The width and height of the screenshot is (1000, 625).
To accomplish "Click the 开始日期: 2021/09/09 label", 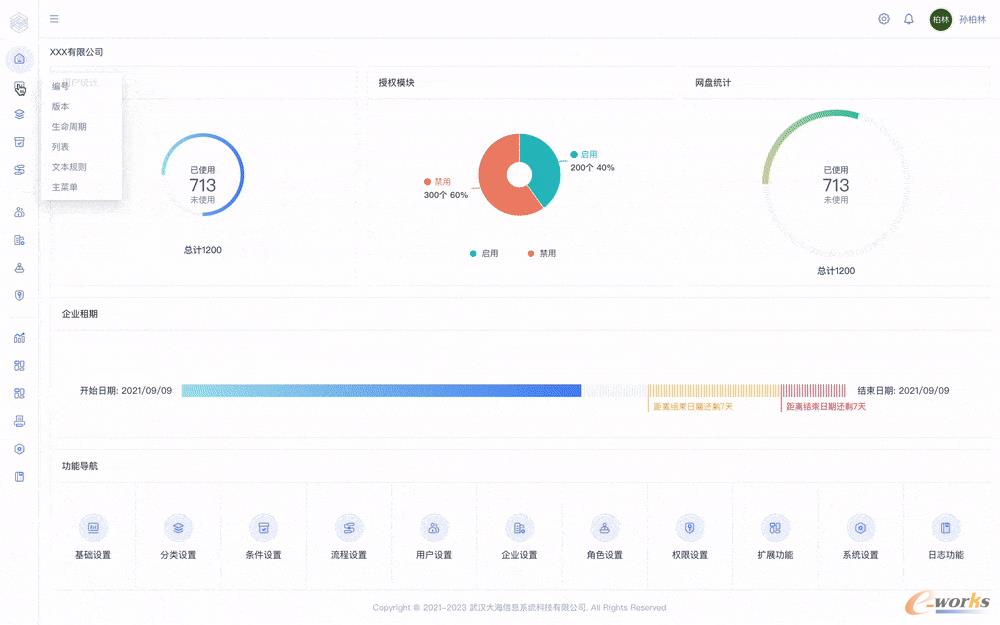I will pyautogui.click(x=126, y=390).
